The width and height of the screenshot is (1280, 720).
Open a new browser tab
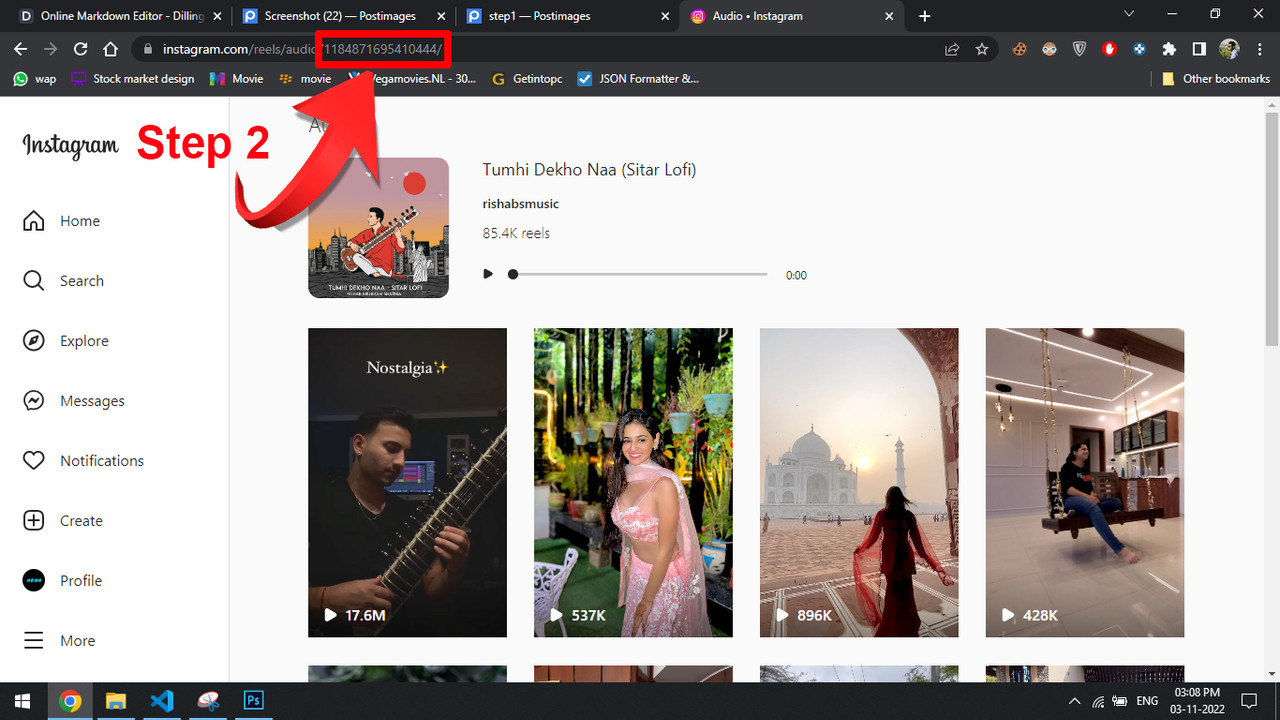[925, 16]
